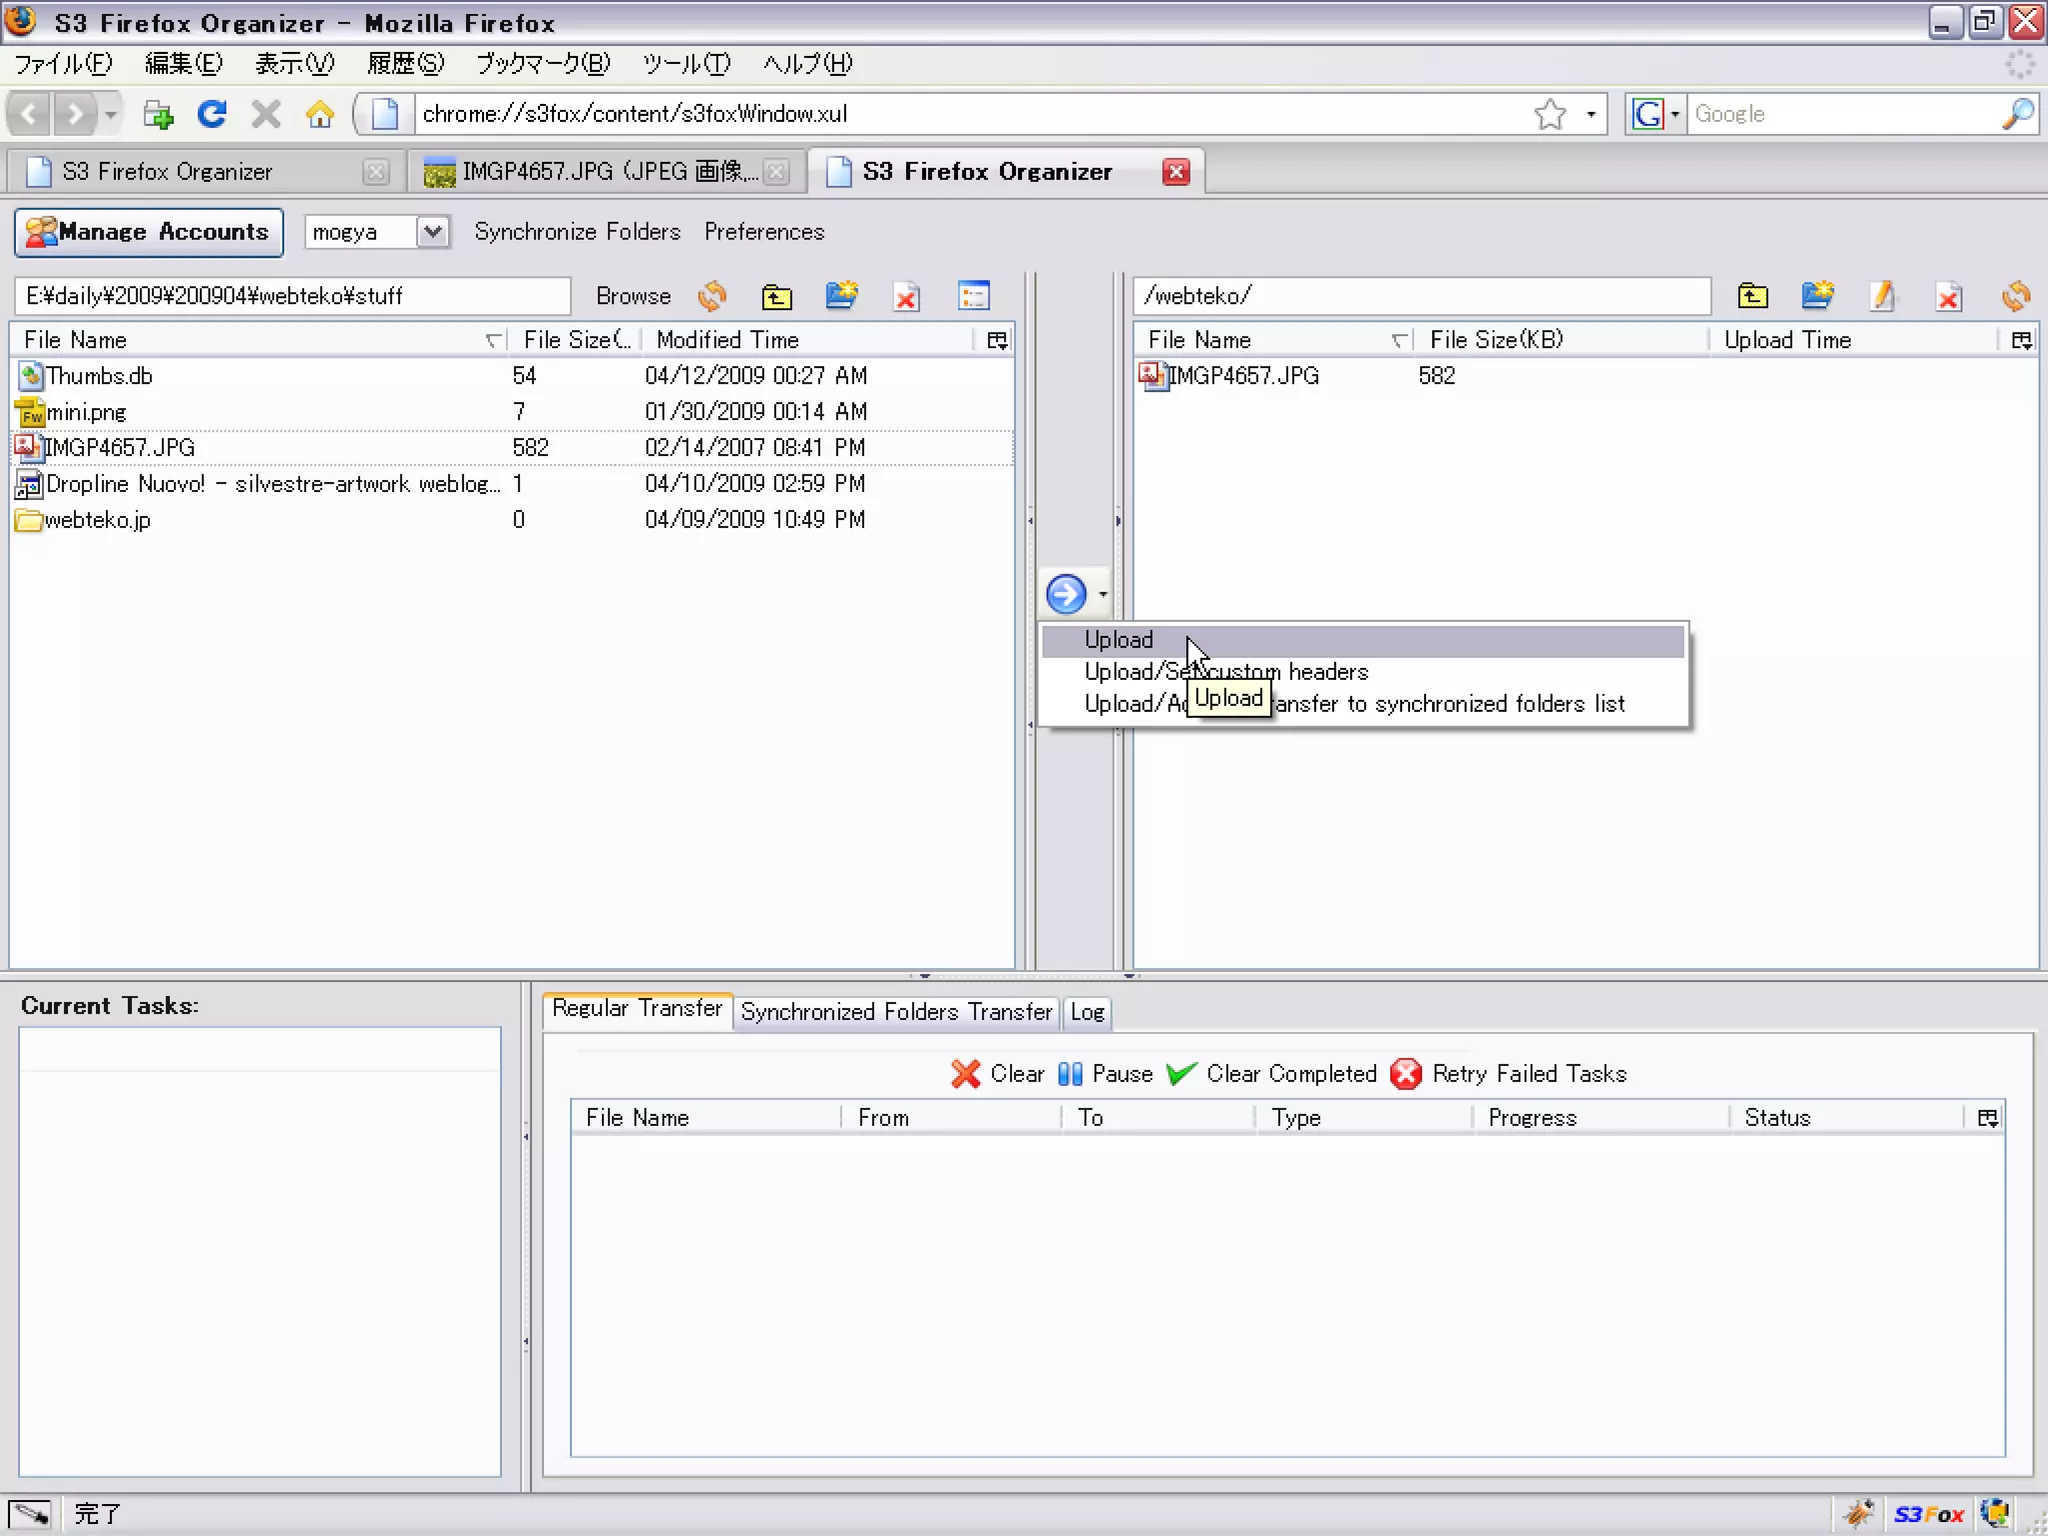
Task: Create new remote folder icon
Action: [x=1817, y=296]
